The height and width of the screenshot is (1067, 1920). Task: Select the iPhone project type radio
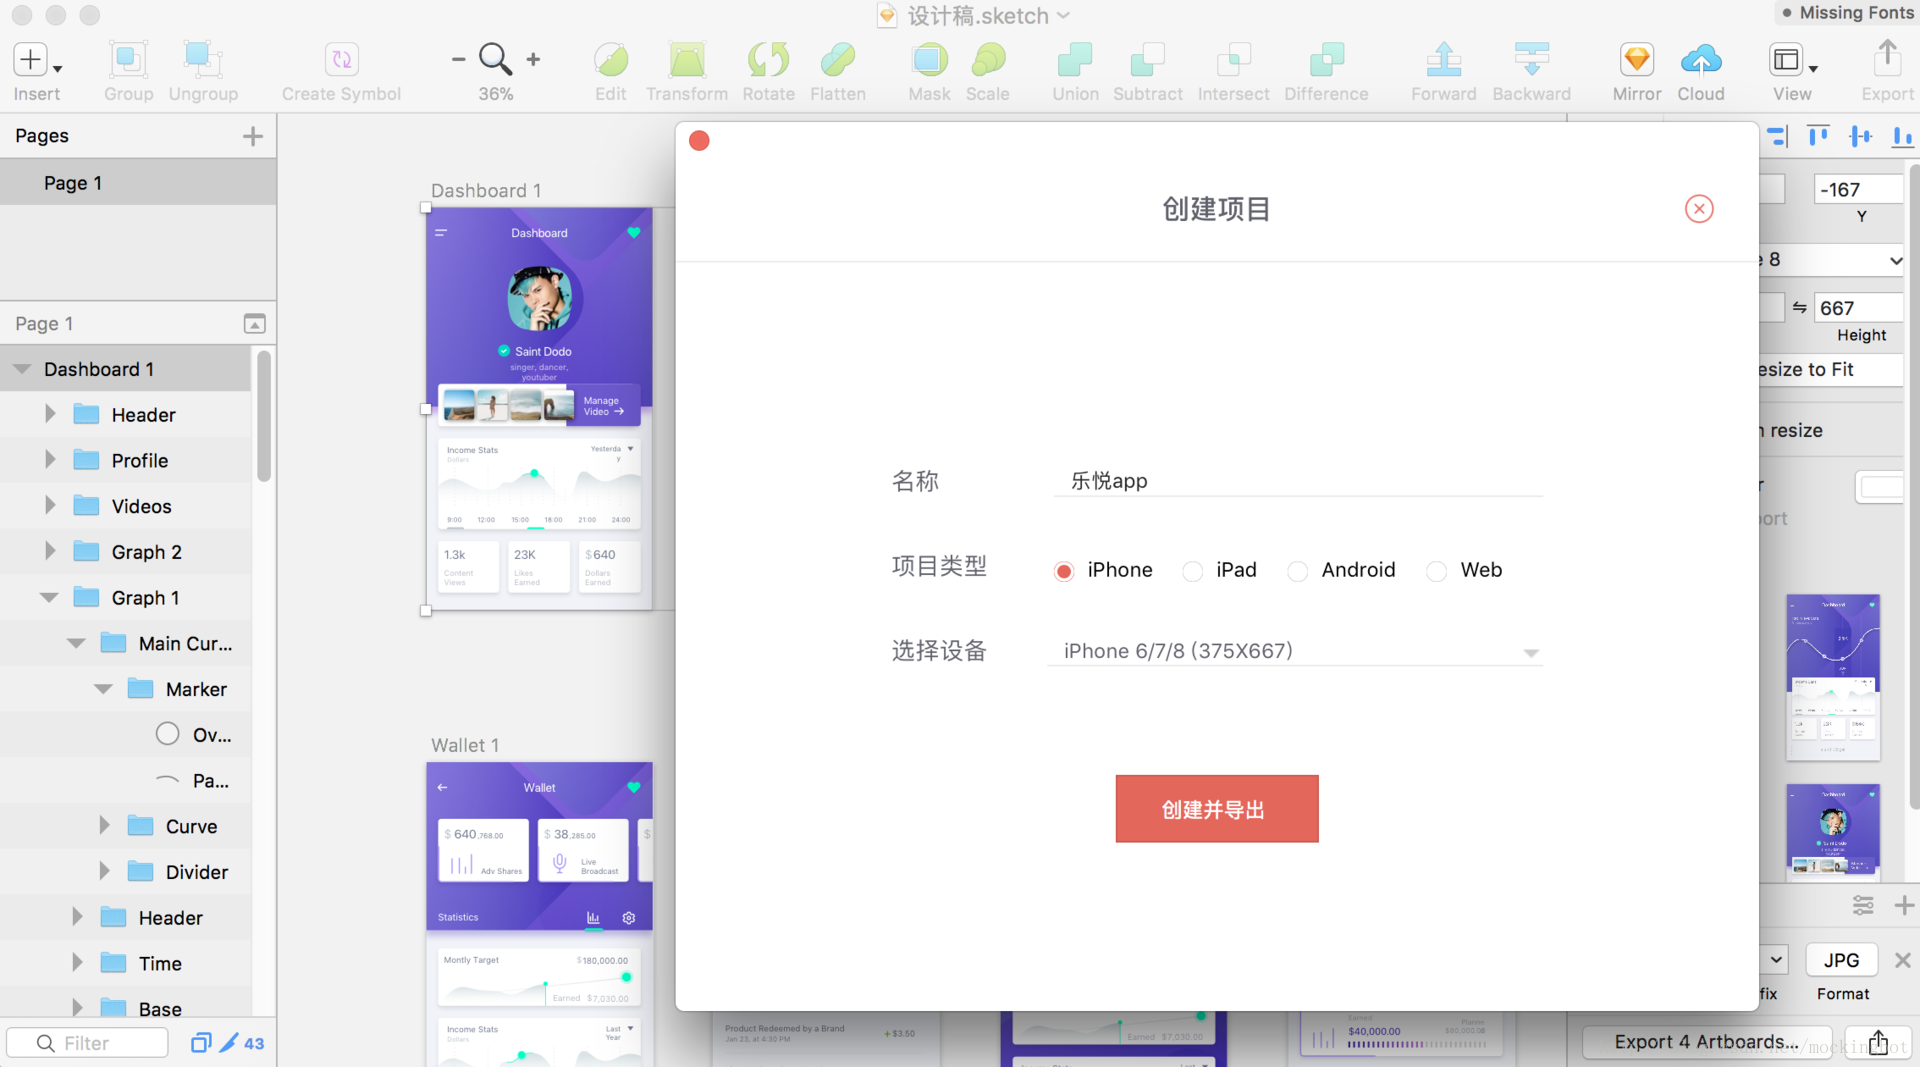coord(1064,571)
